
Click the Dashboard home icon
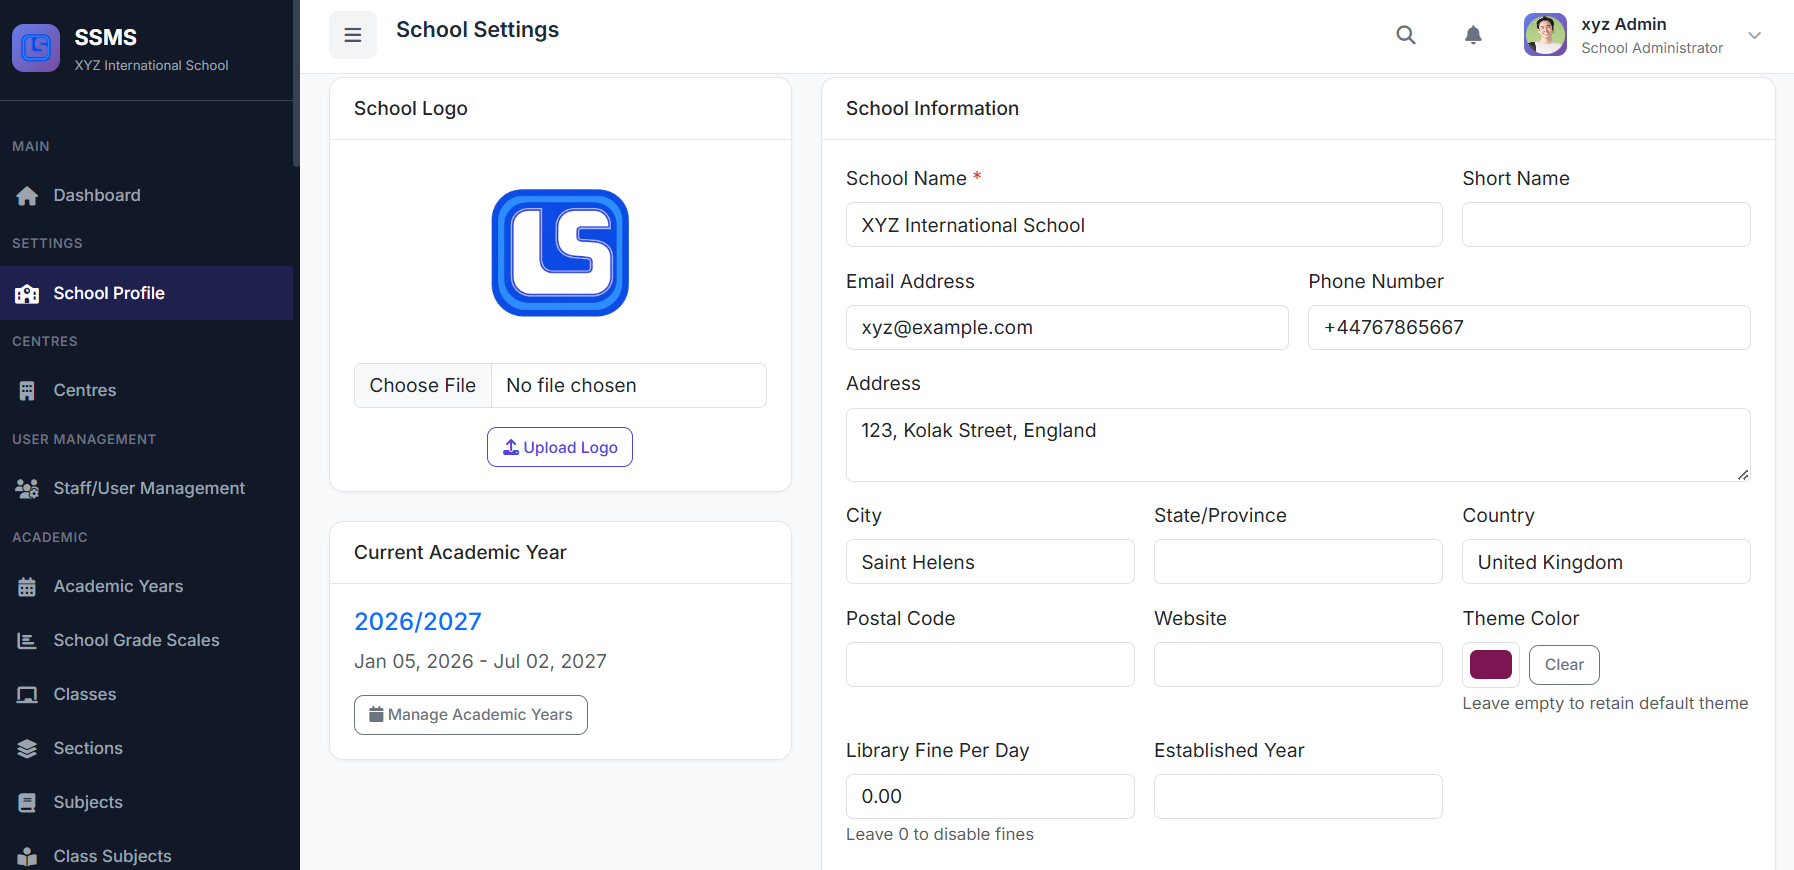tap(27, 196)
